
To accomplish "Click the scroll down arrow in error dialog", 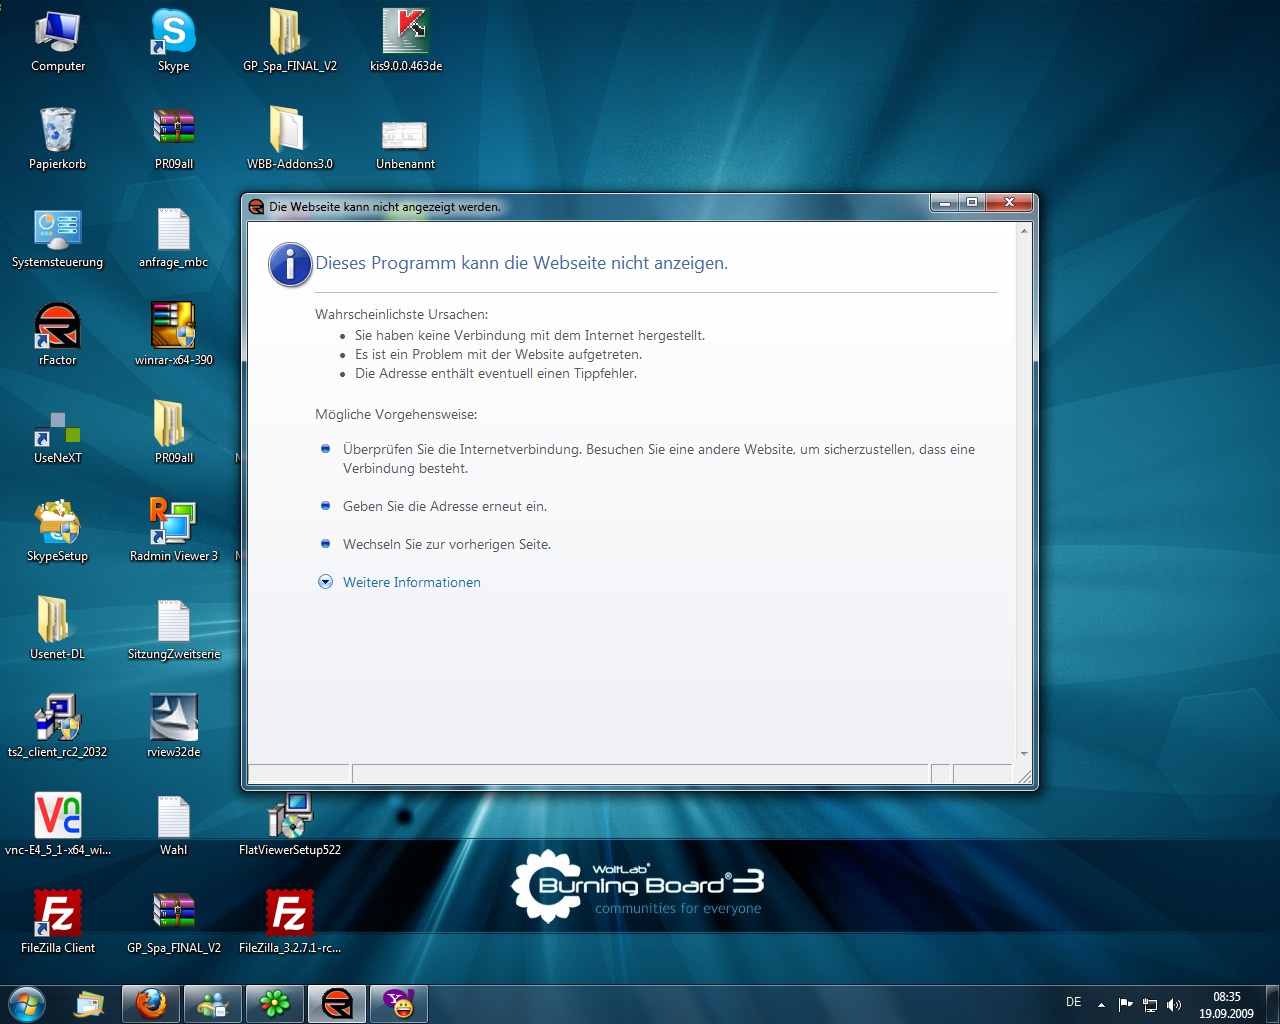I will [x=1023, y=754].
